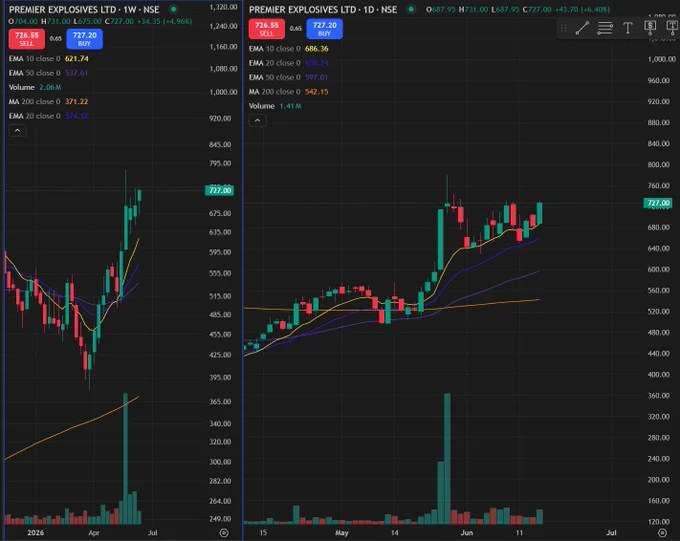Viewport: 680px width, 541px height.
Task: Select weekly chart EMA 20 legend
Action: click(49, 116)
